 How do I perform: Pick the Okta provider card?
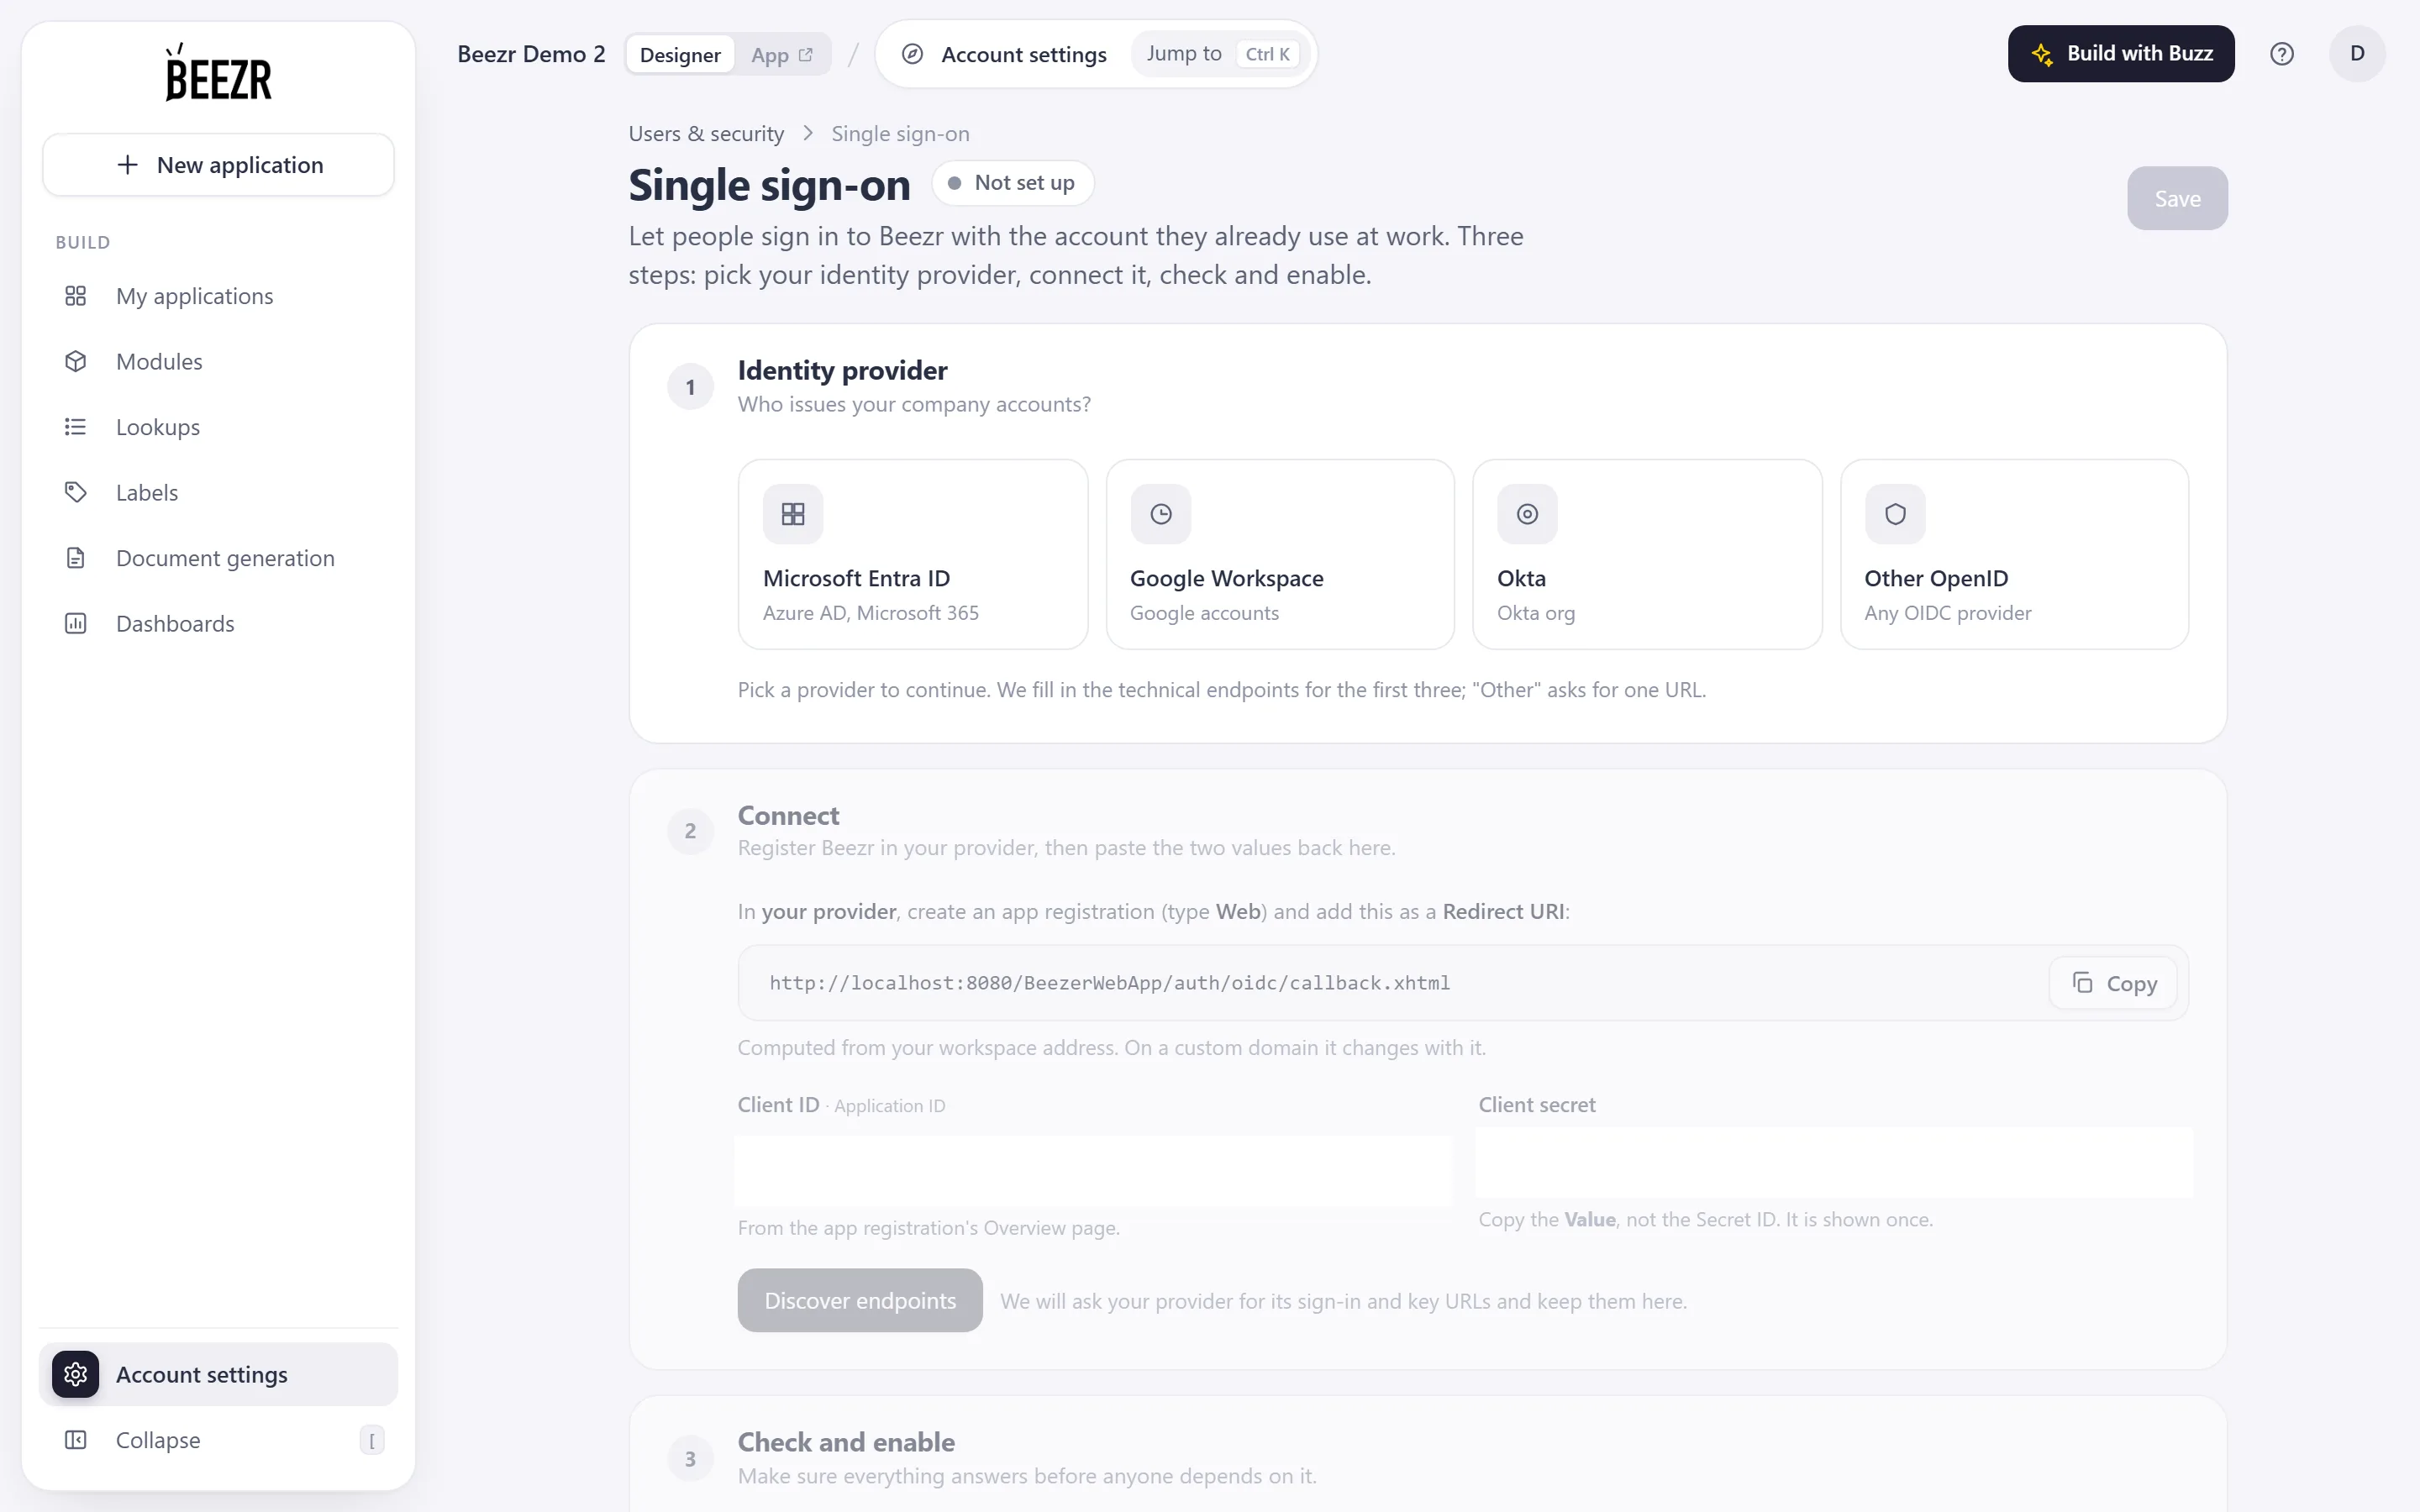pyautogui.click(x=1647, y=554)
